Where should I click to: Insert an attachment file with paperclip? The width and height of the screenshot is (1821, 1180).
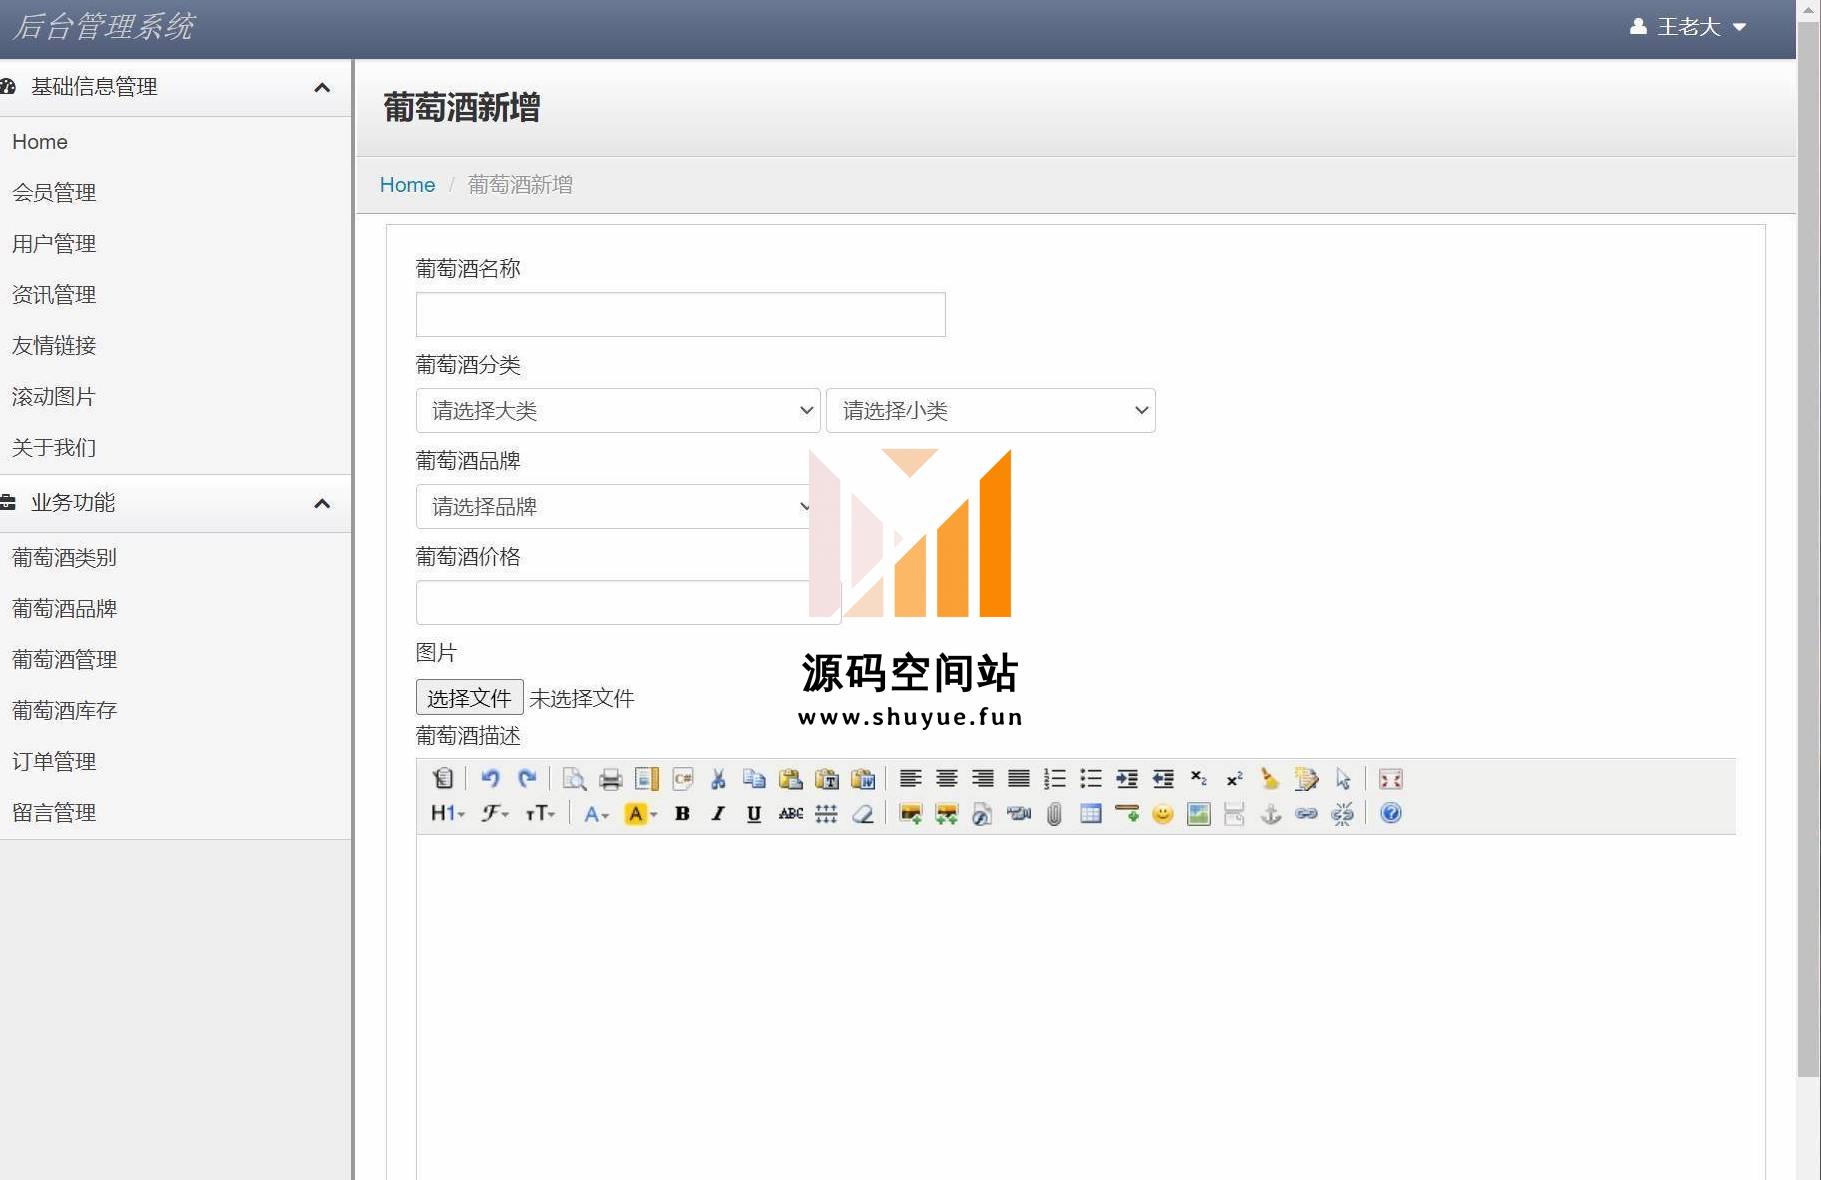coord(1054,814)
